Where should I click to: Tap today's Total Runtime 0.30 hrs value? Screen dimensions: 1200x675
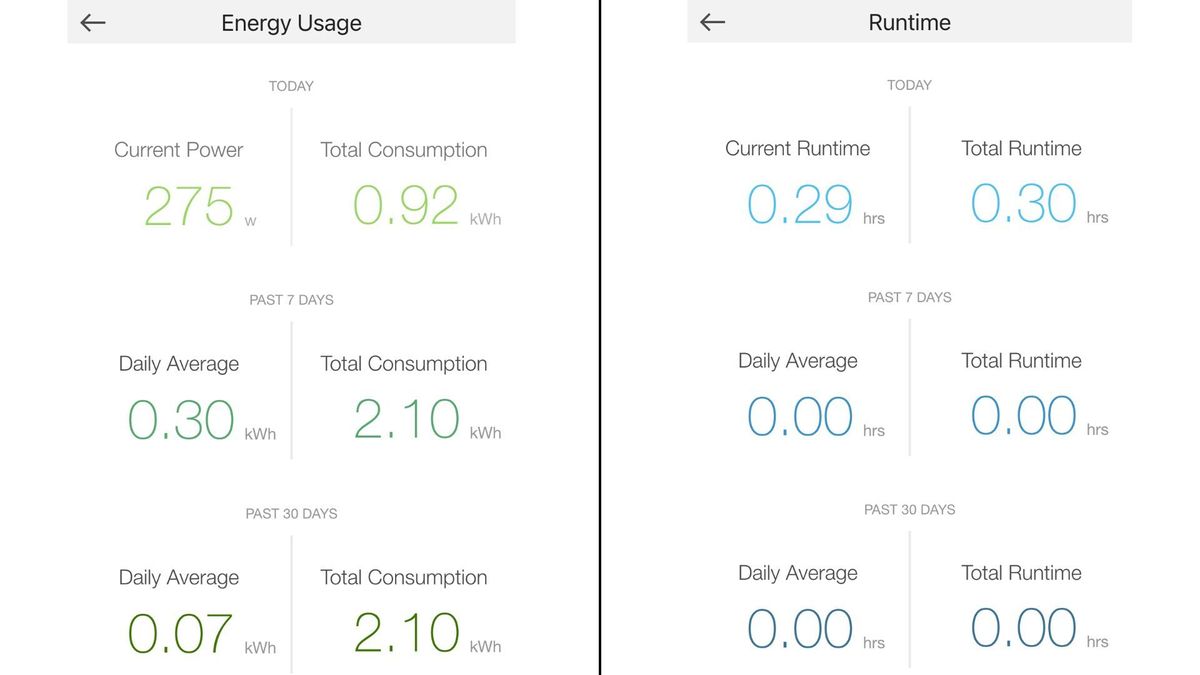(1024, 204)
